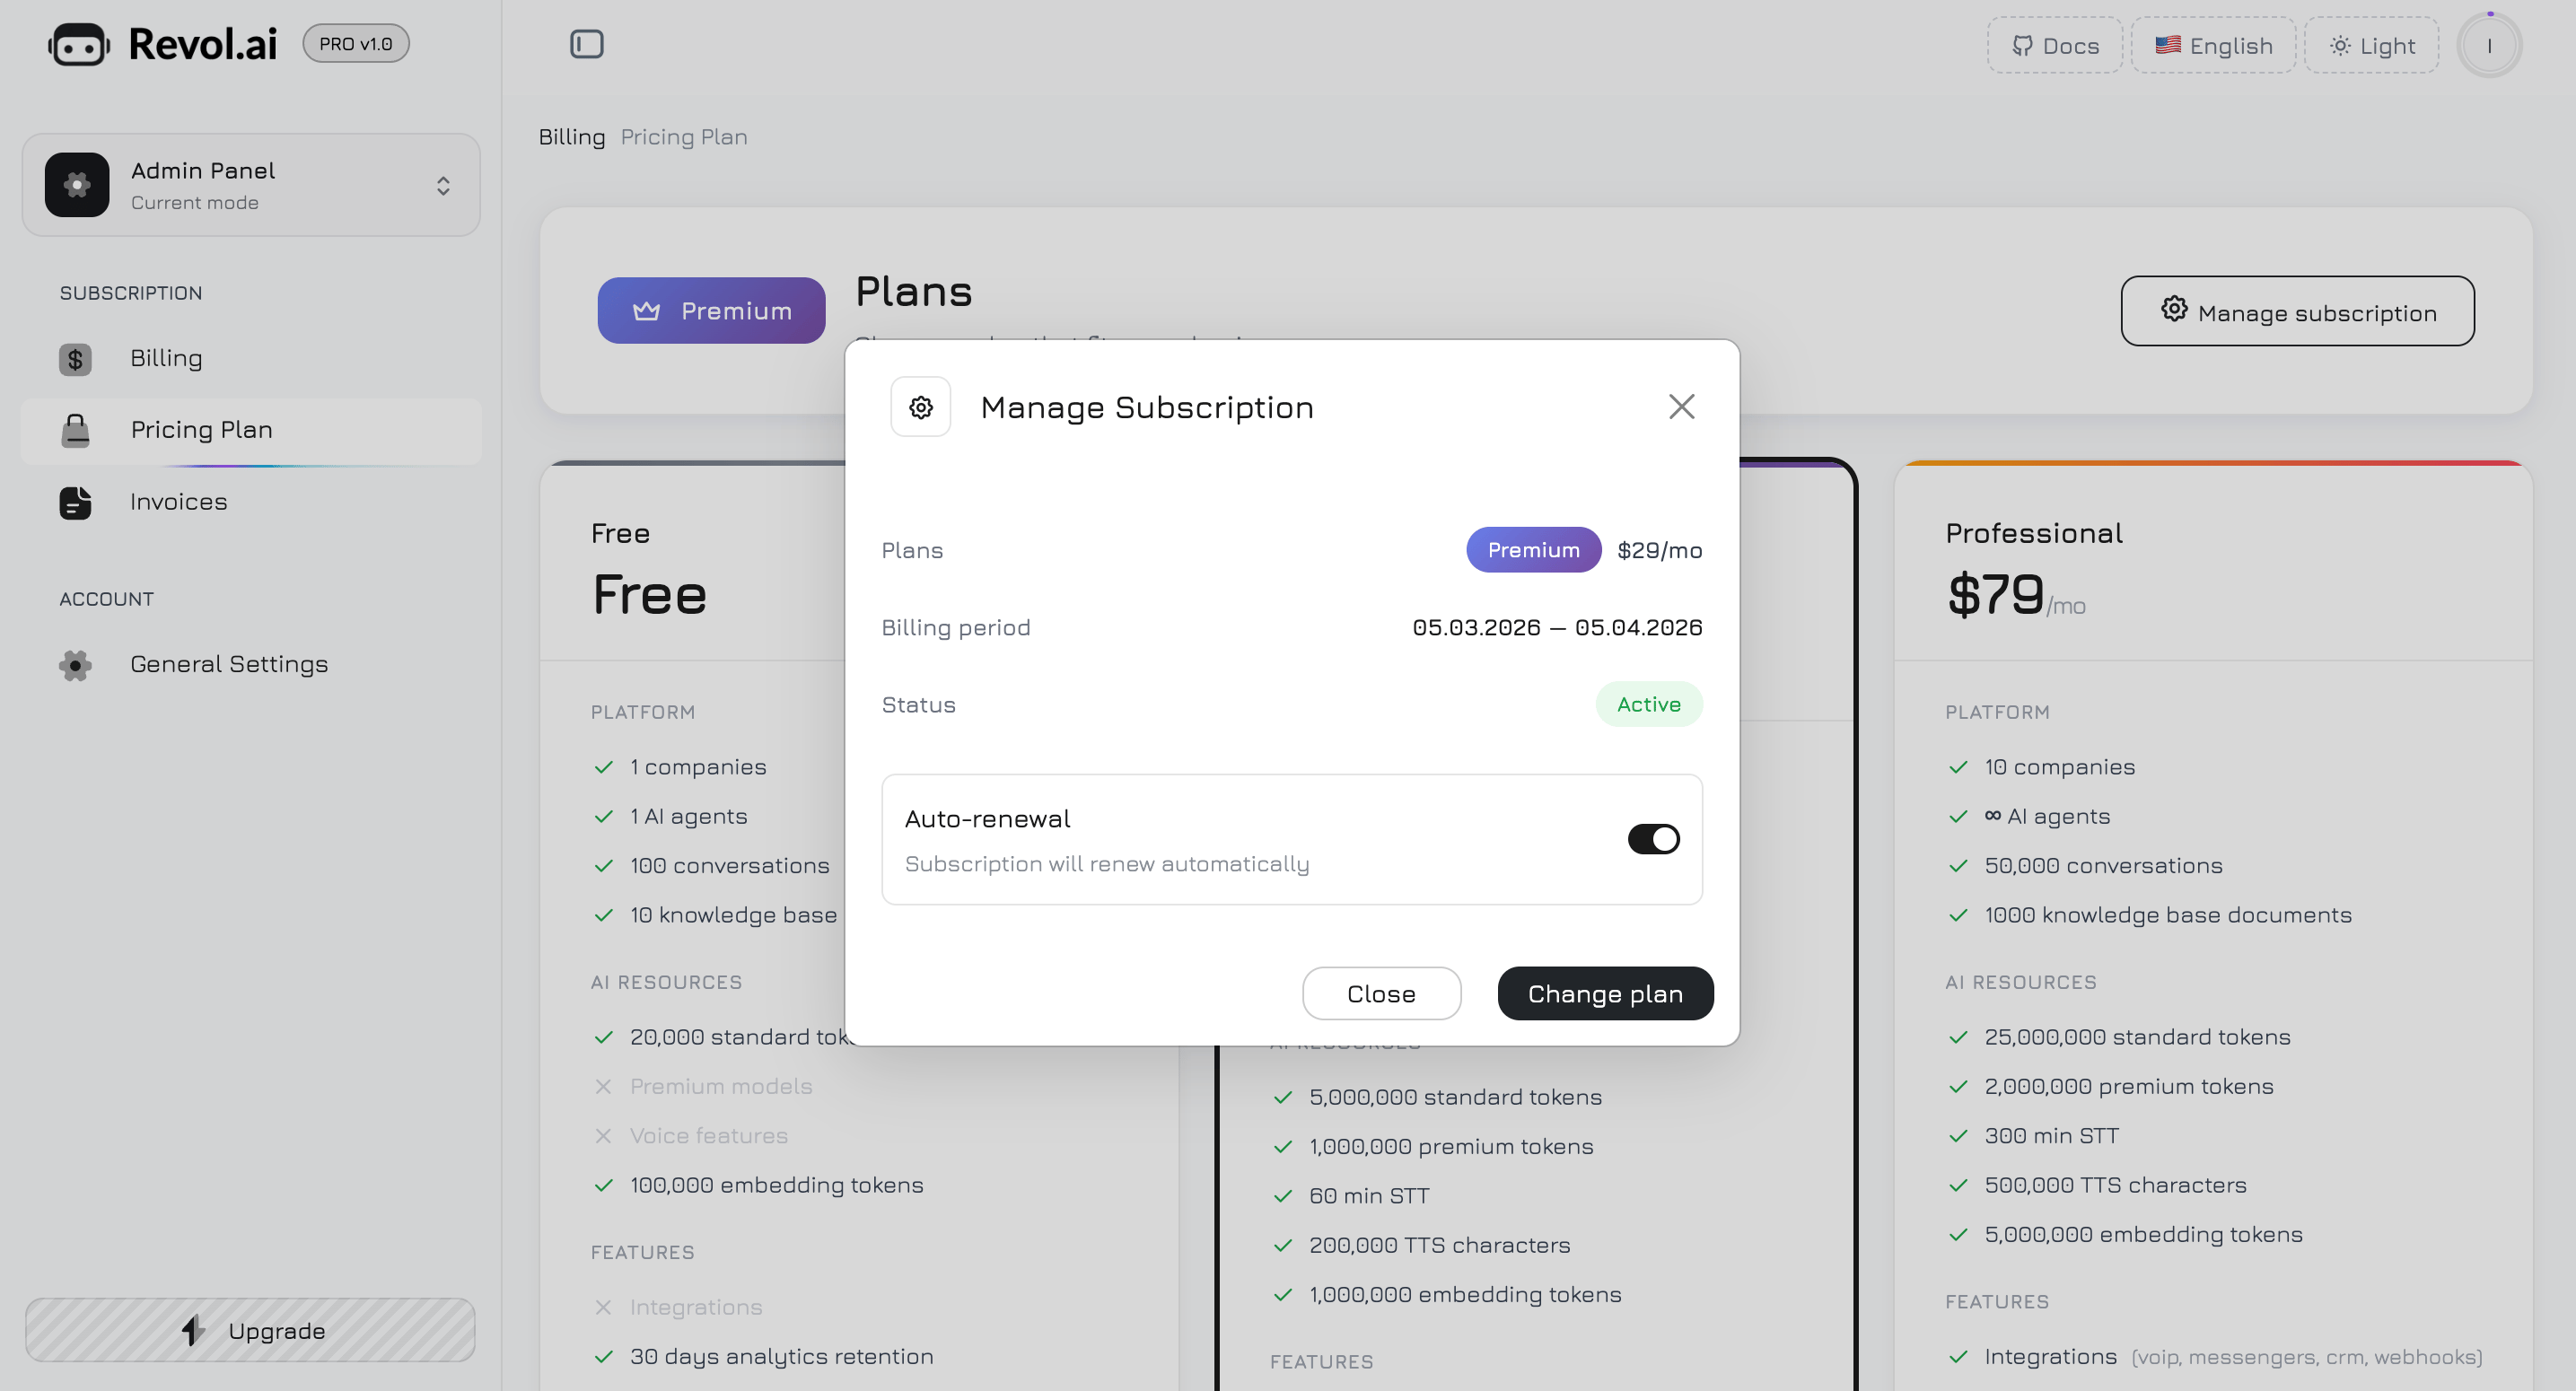Click the General Settings gear icon

tap(75, 665)
